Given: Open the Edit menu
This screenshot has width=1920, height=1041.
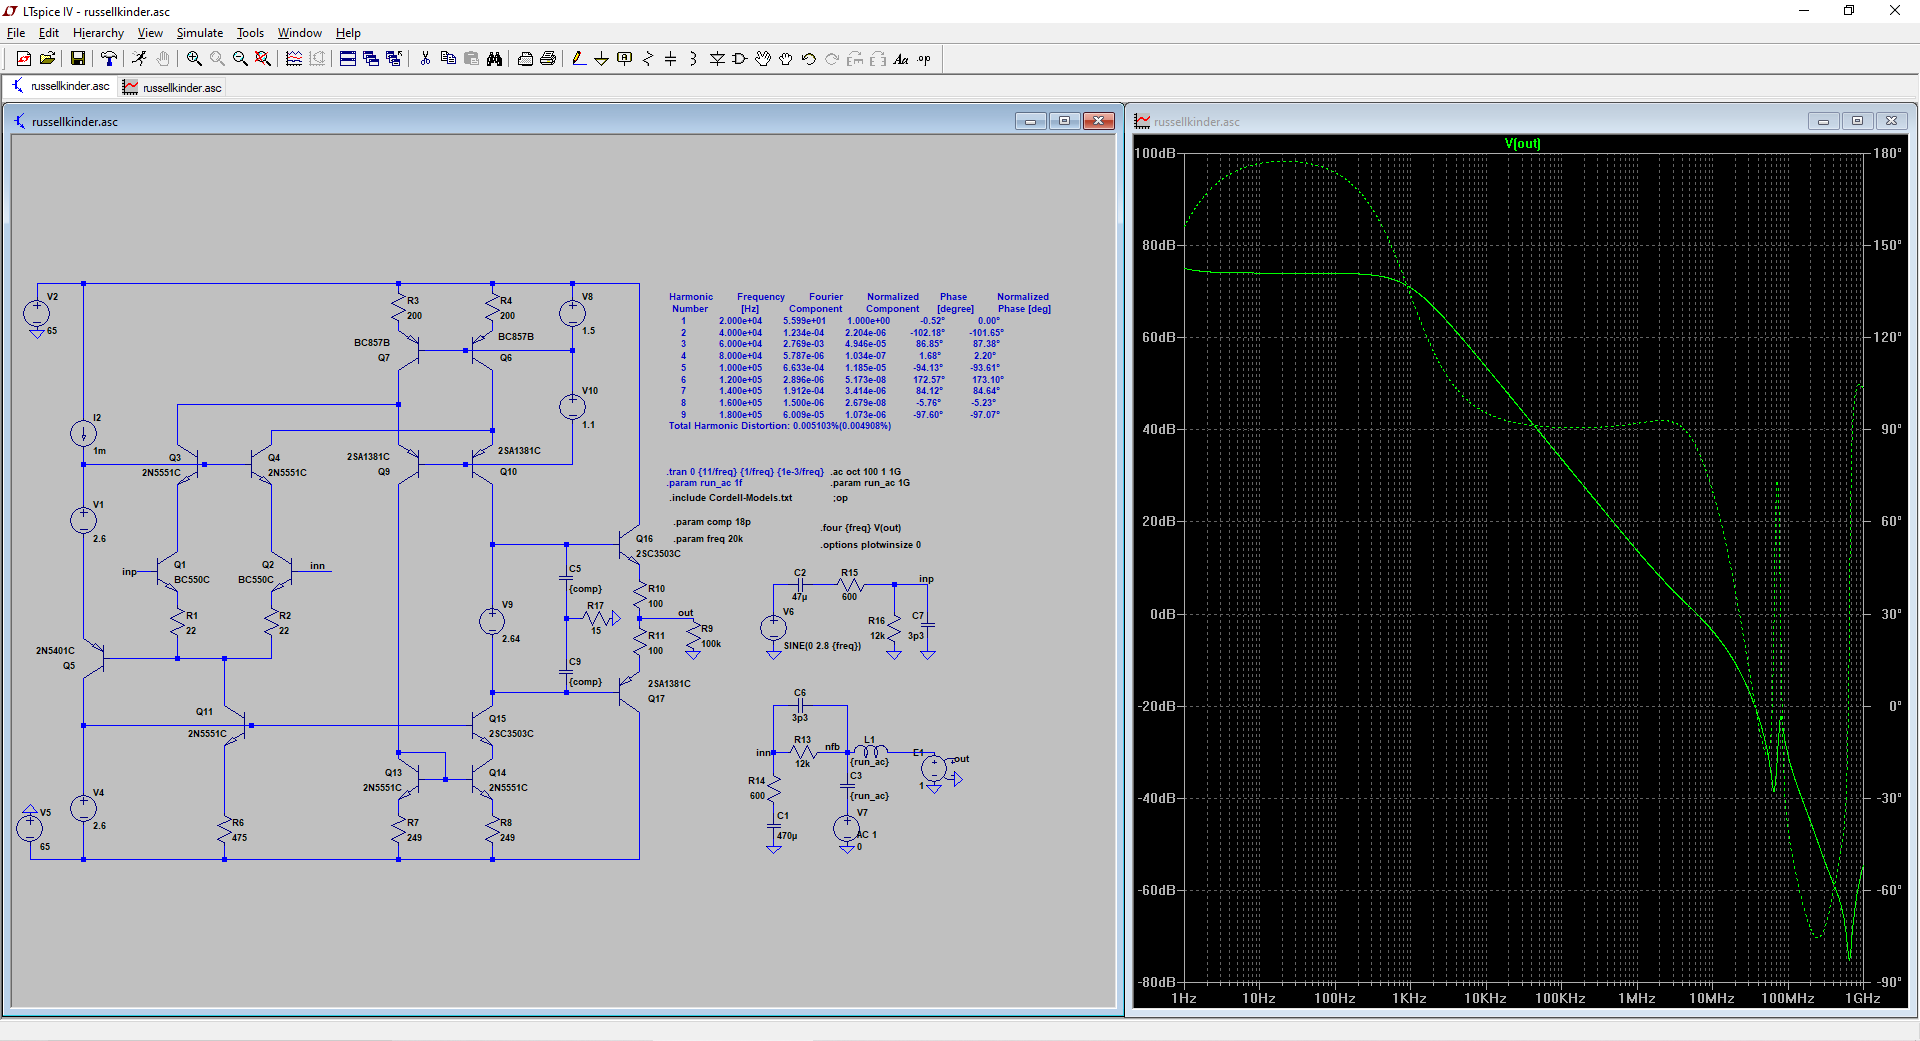Looking at the screenshot, I should (49, 33).
